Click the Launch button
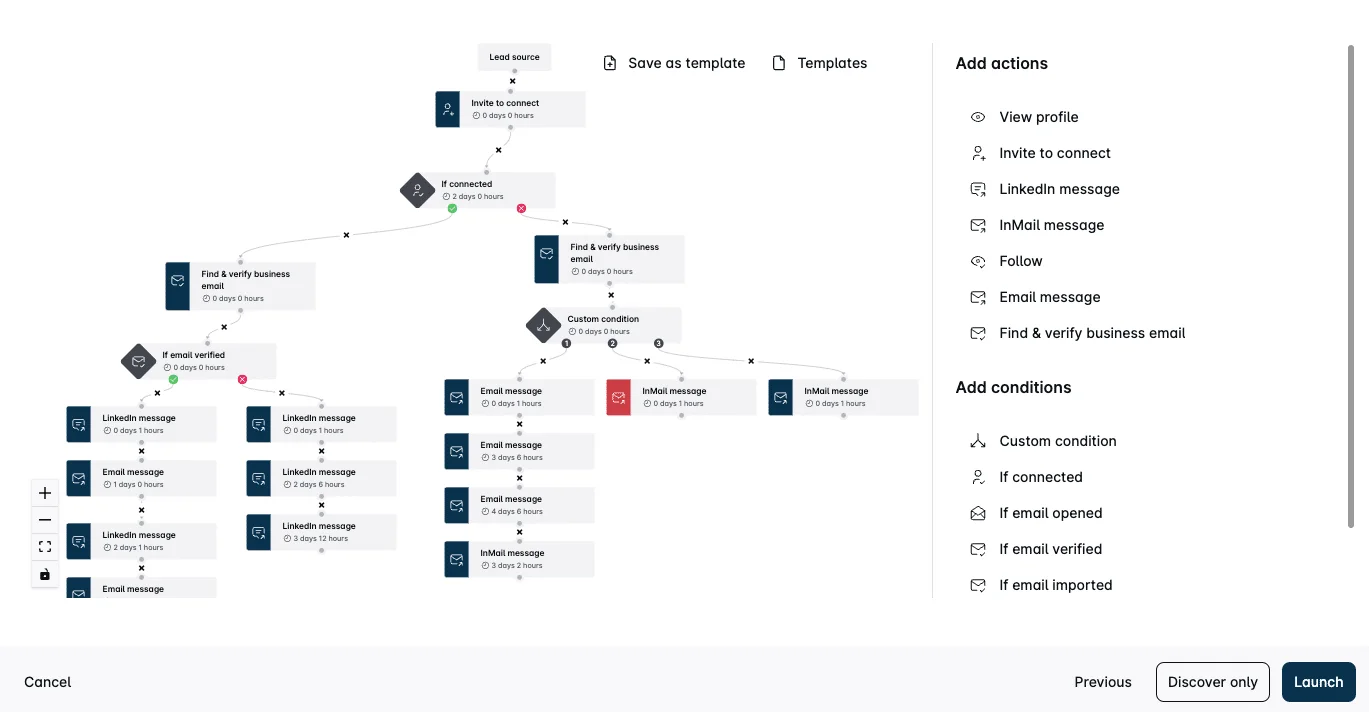Viewport: 1369px width, 712px height. coord(1319,682)
